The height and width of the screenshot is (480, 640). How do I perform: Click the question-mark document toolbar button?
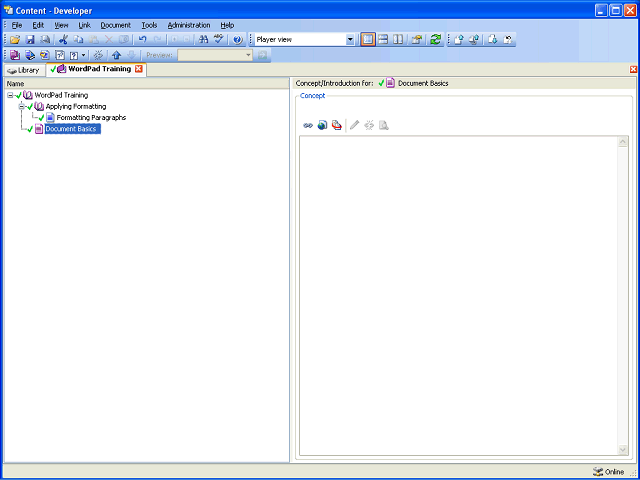tap(74, 55)
